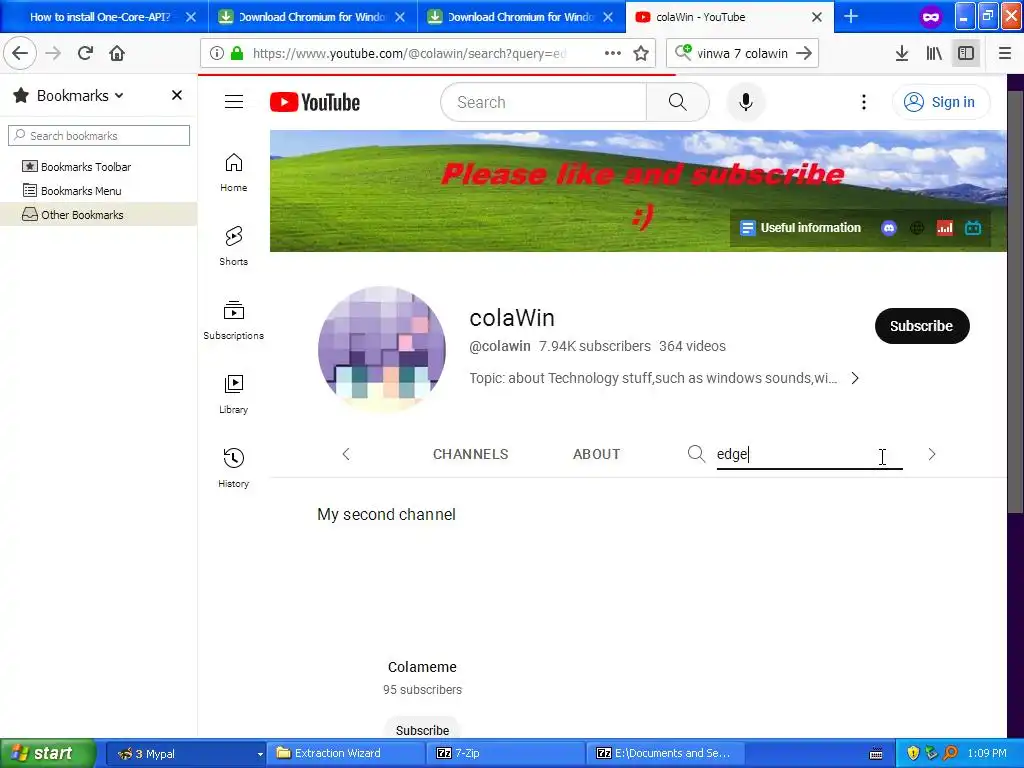This screenshot has width=1024, height=768.
Task: Go back with the browser back arrow
Action: click(x=20, y=53)
